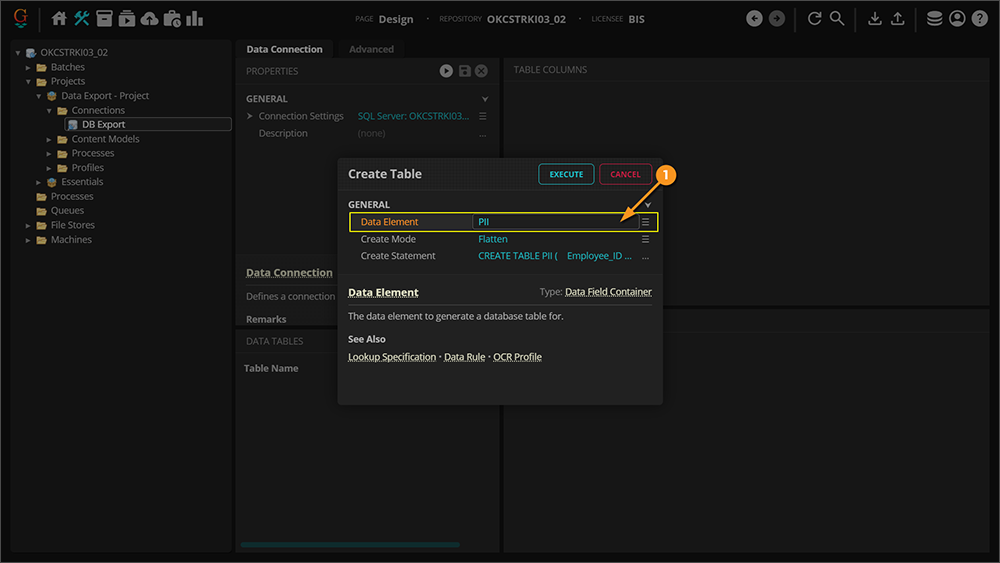Viewport: 1000px width, 563px height.
Task: Open the Create Mode dropdown menu
Action: click(645, 240)
